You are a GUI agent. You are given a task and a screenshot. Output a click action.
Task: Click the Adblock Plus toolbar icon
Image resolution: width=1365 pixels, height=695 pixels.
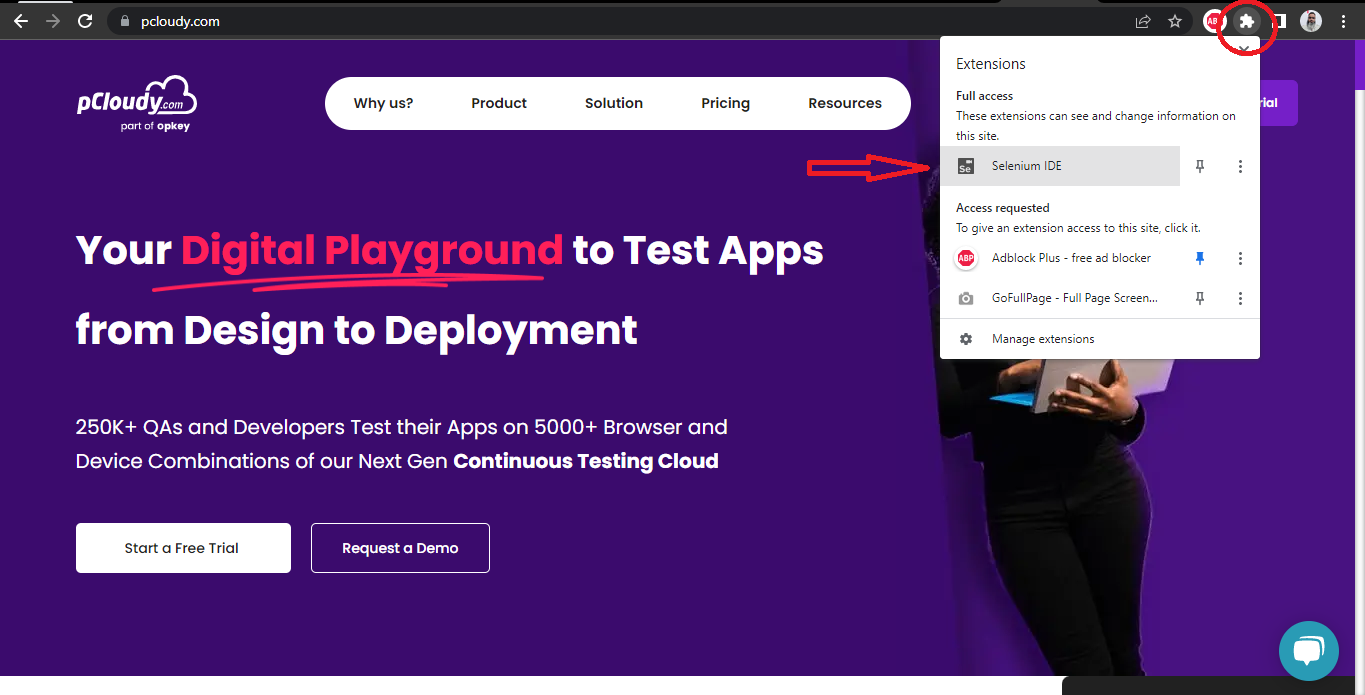pyautogui.click(x=1214, y=21)
